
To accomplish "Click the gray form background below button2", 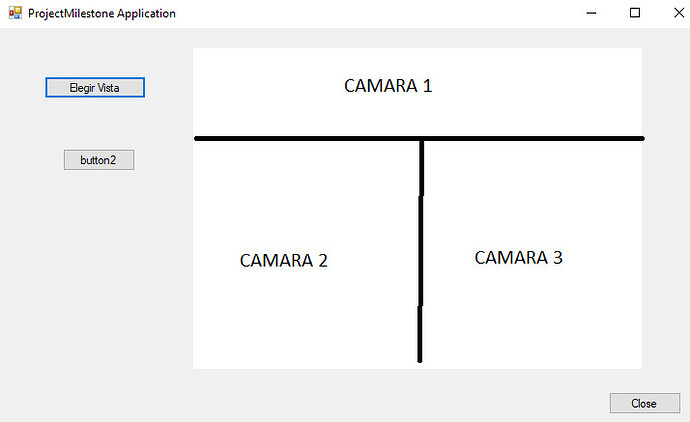I will click(98, 260).
